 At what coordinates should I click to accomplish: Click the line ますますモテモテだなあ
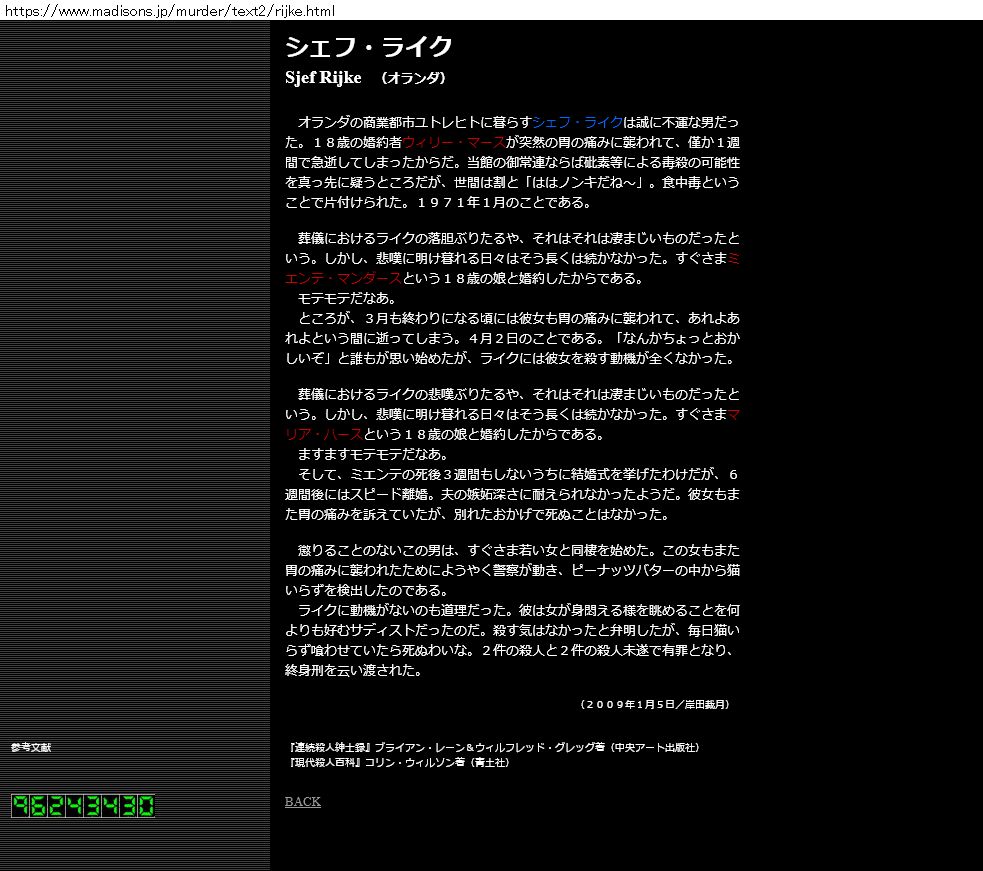pos(359,454)
